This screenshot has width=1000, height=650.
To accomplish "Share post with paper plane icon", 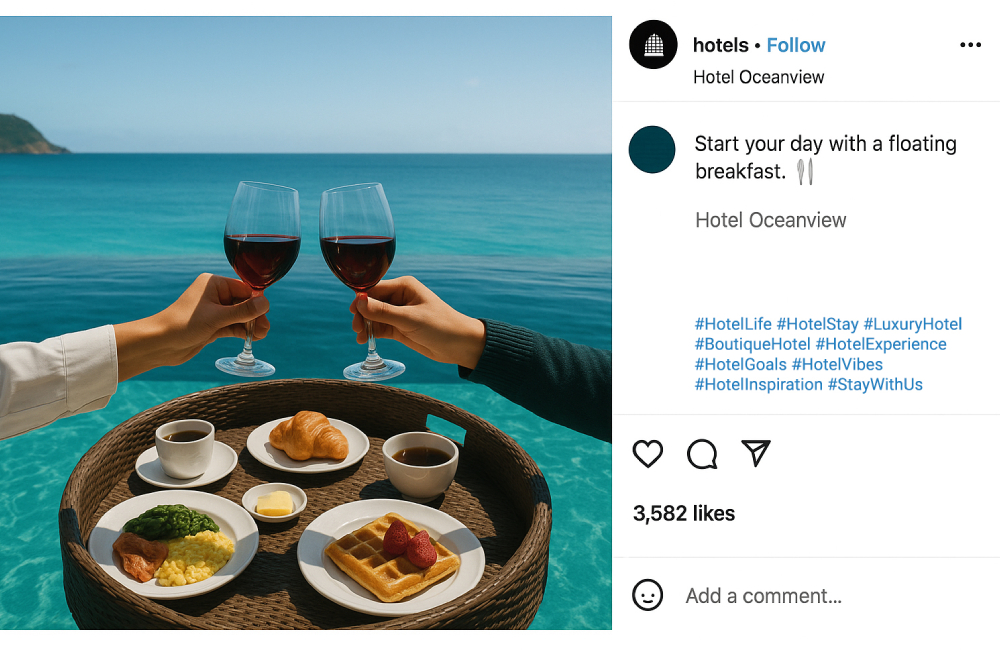I will (756, 454).
